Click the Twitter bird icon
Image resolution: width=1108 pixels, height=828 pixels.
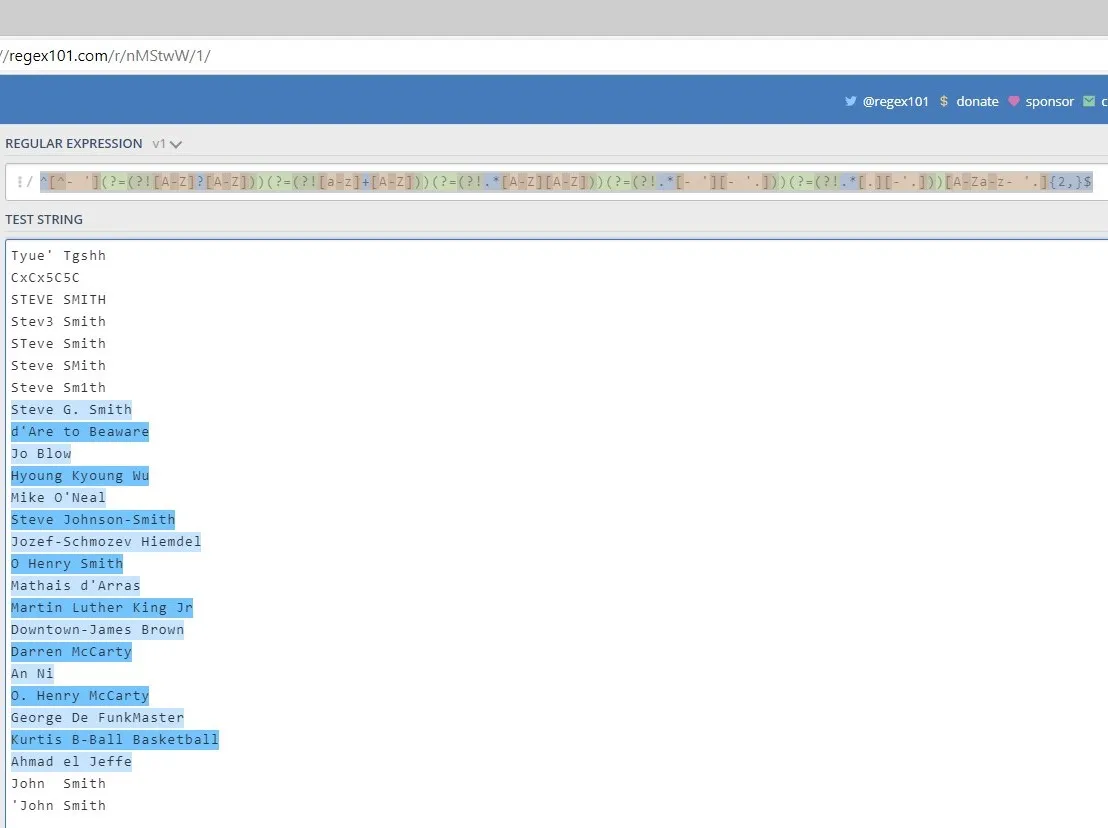(x=851, y=101)
